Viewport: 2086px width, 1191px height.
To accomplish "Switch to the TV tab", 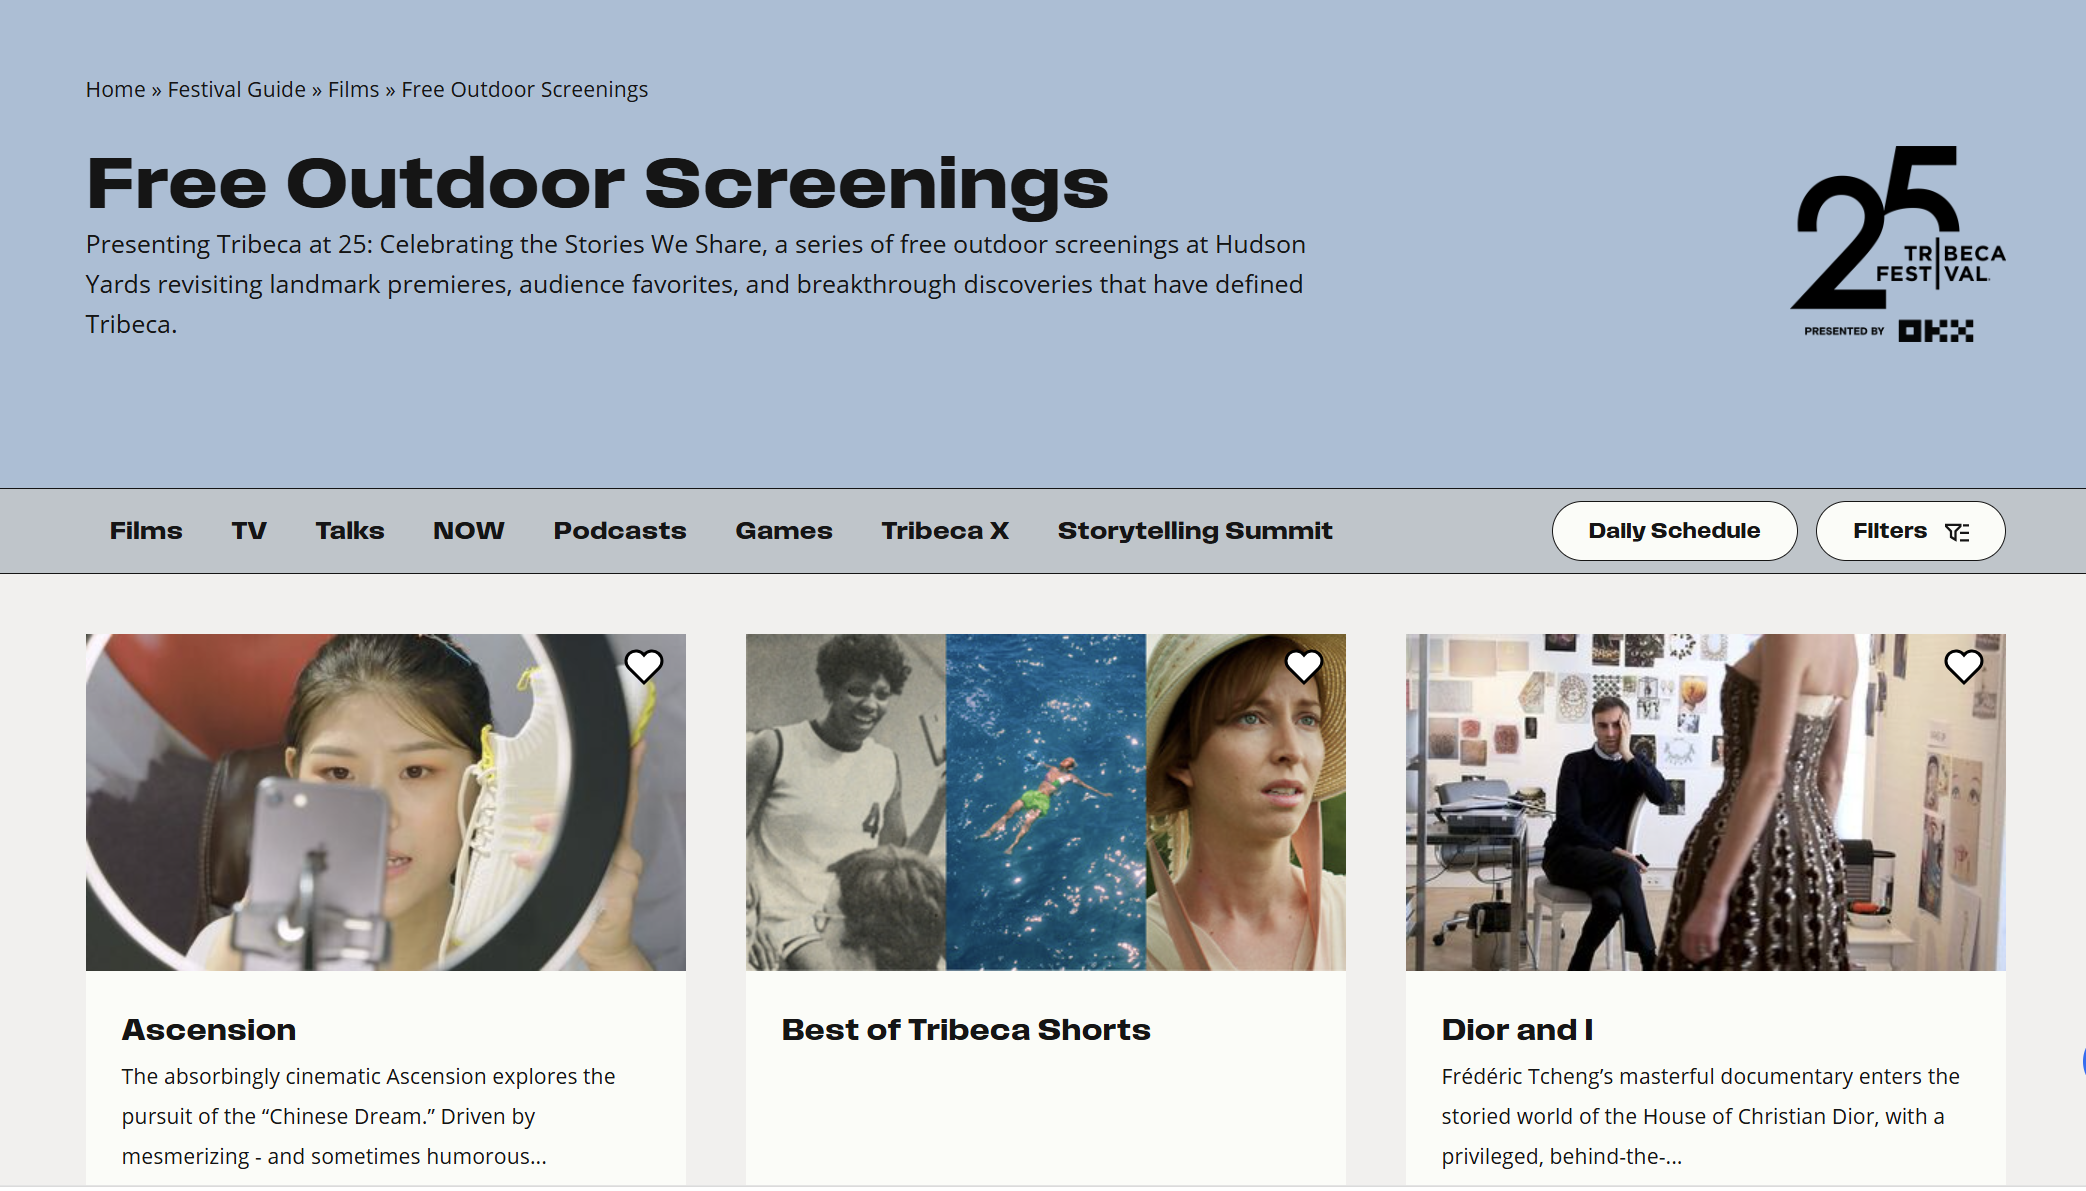I will [249, 531].
